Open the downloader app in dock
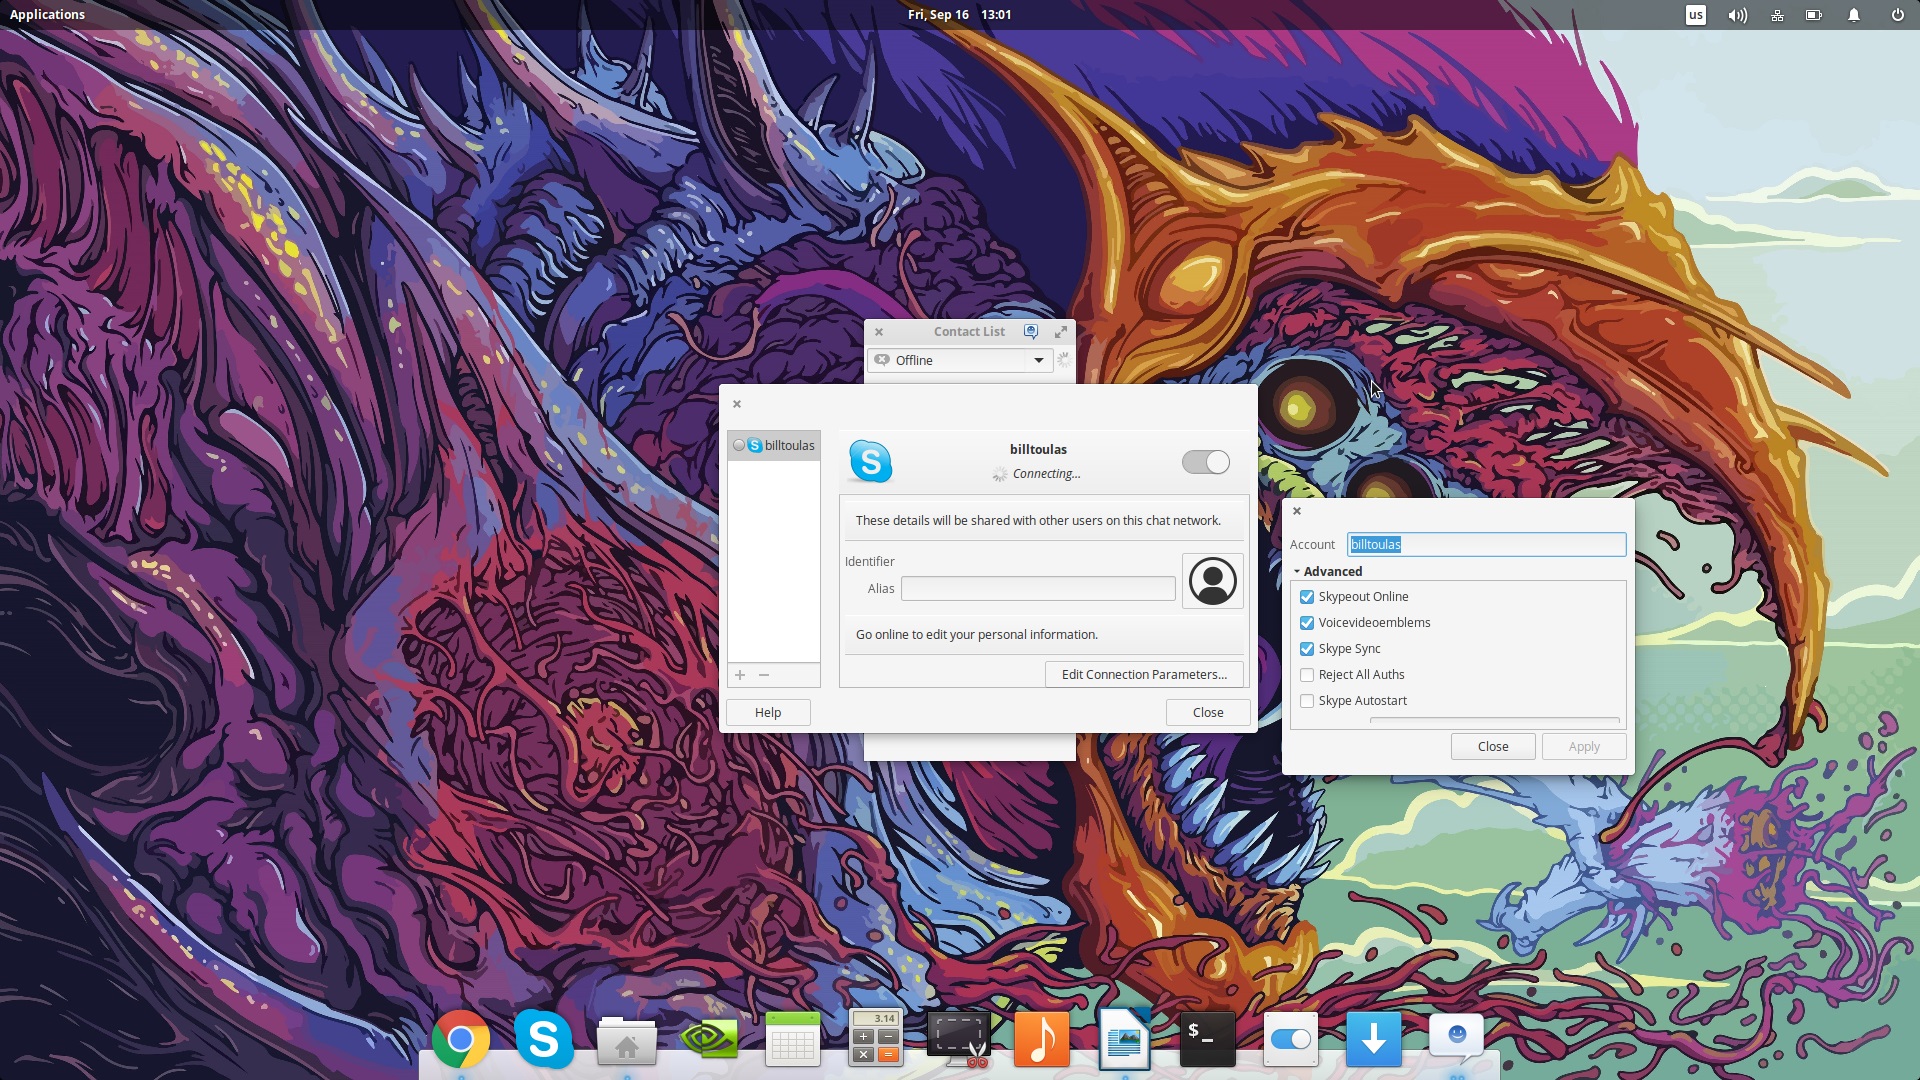The height and width of the screenshot is (1080, 1920). tap(1373, 1039)
